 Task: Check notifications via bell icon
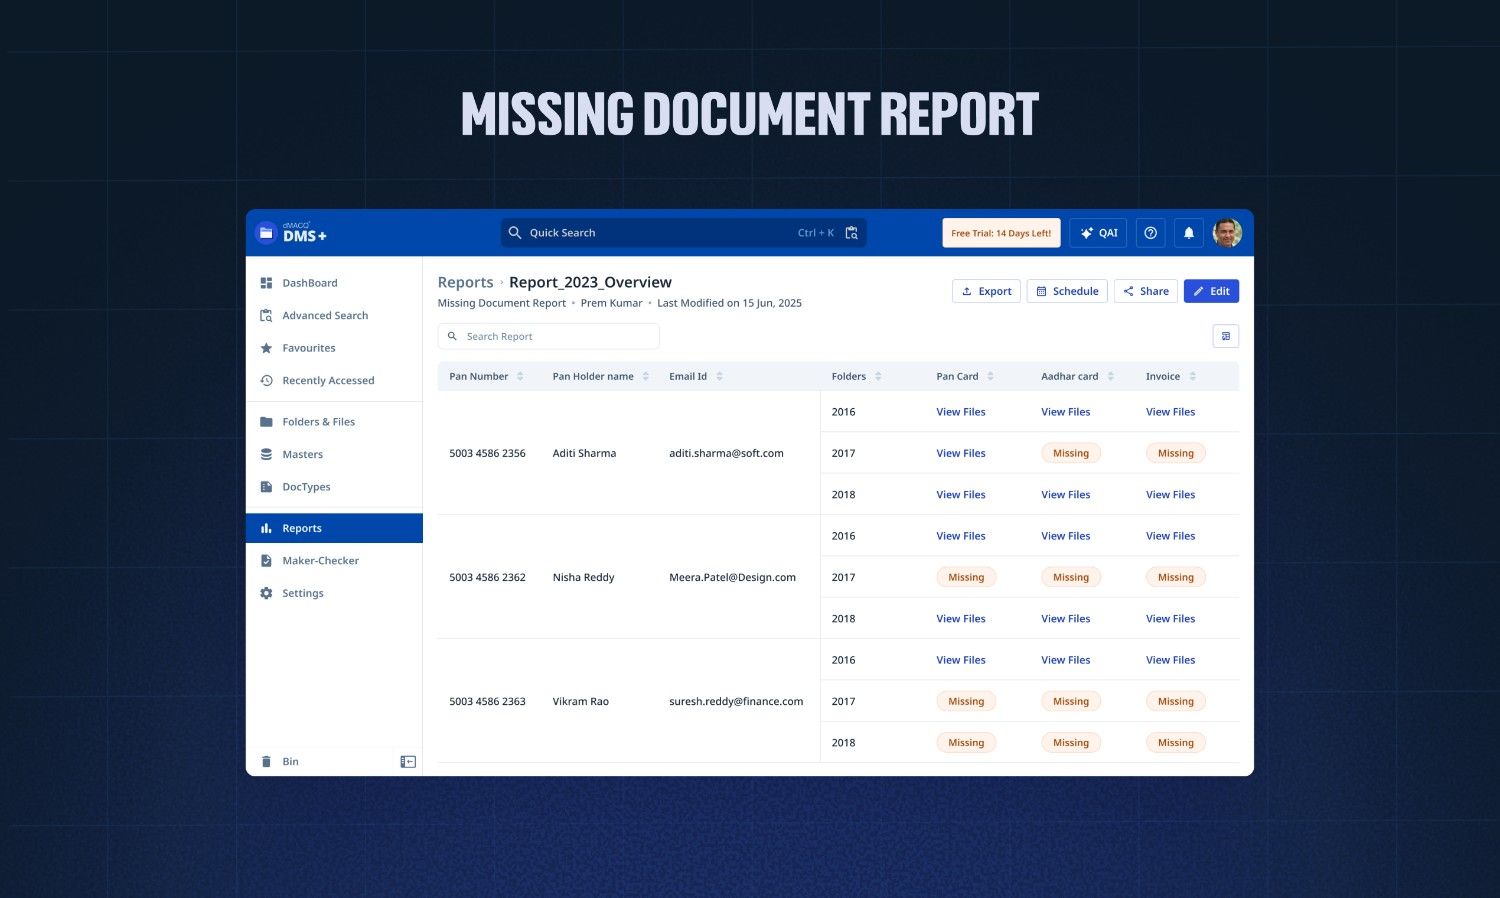tap(1188, 232)
